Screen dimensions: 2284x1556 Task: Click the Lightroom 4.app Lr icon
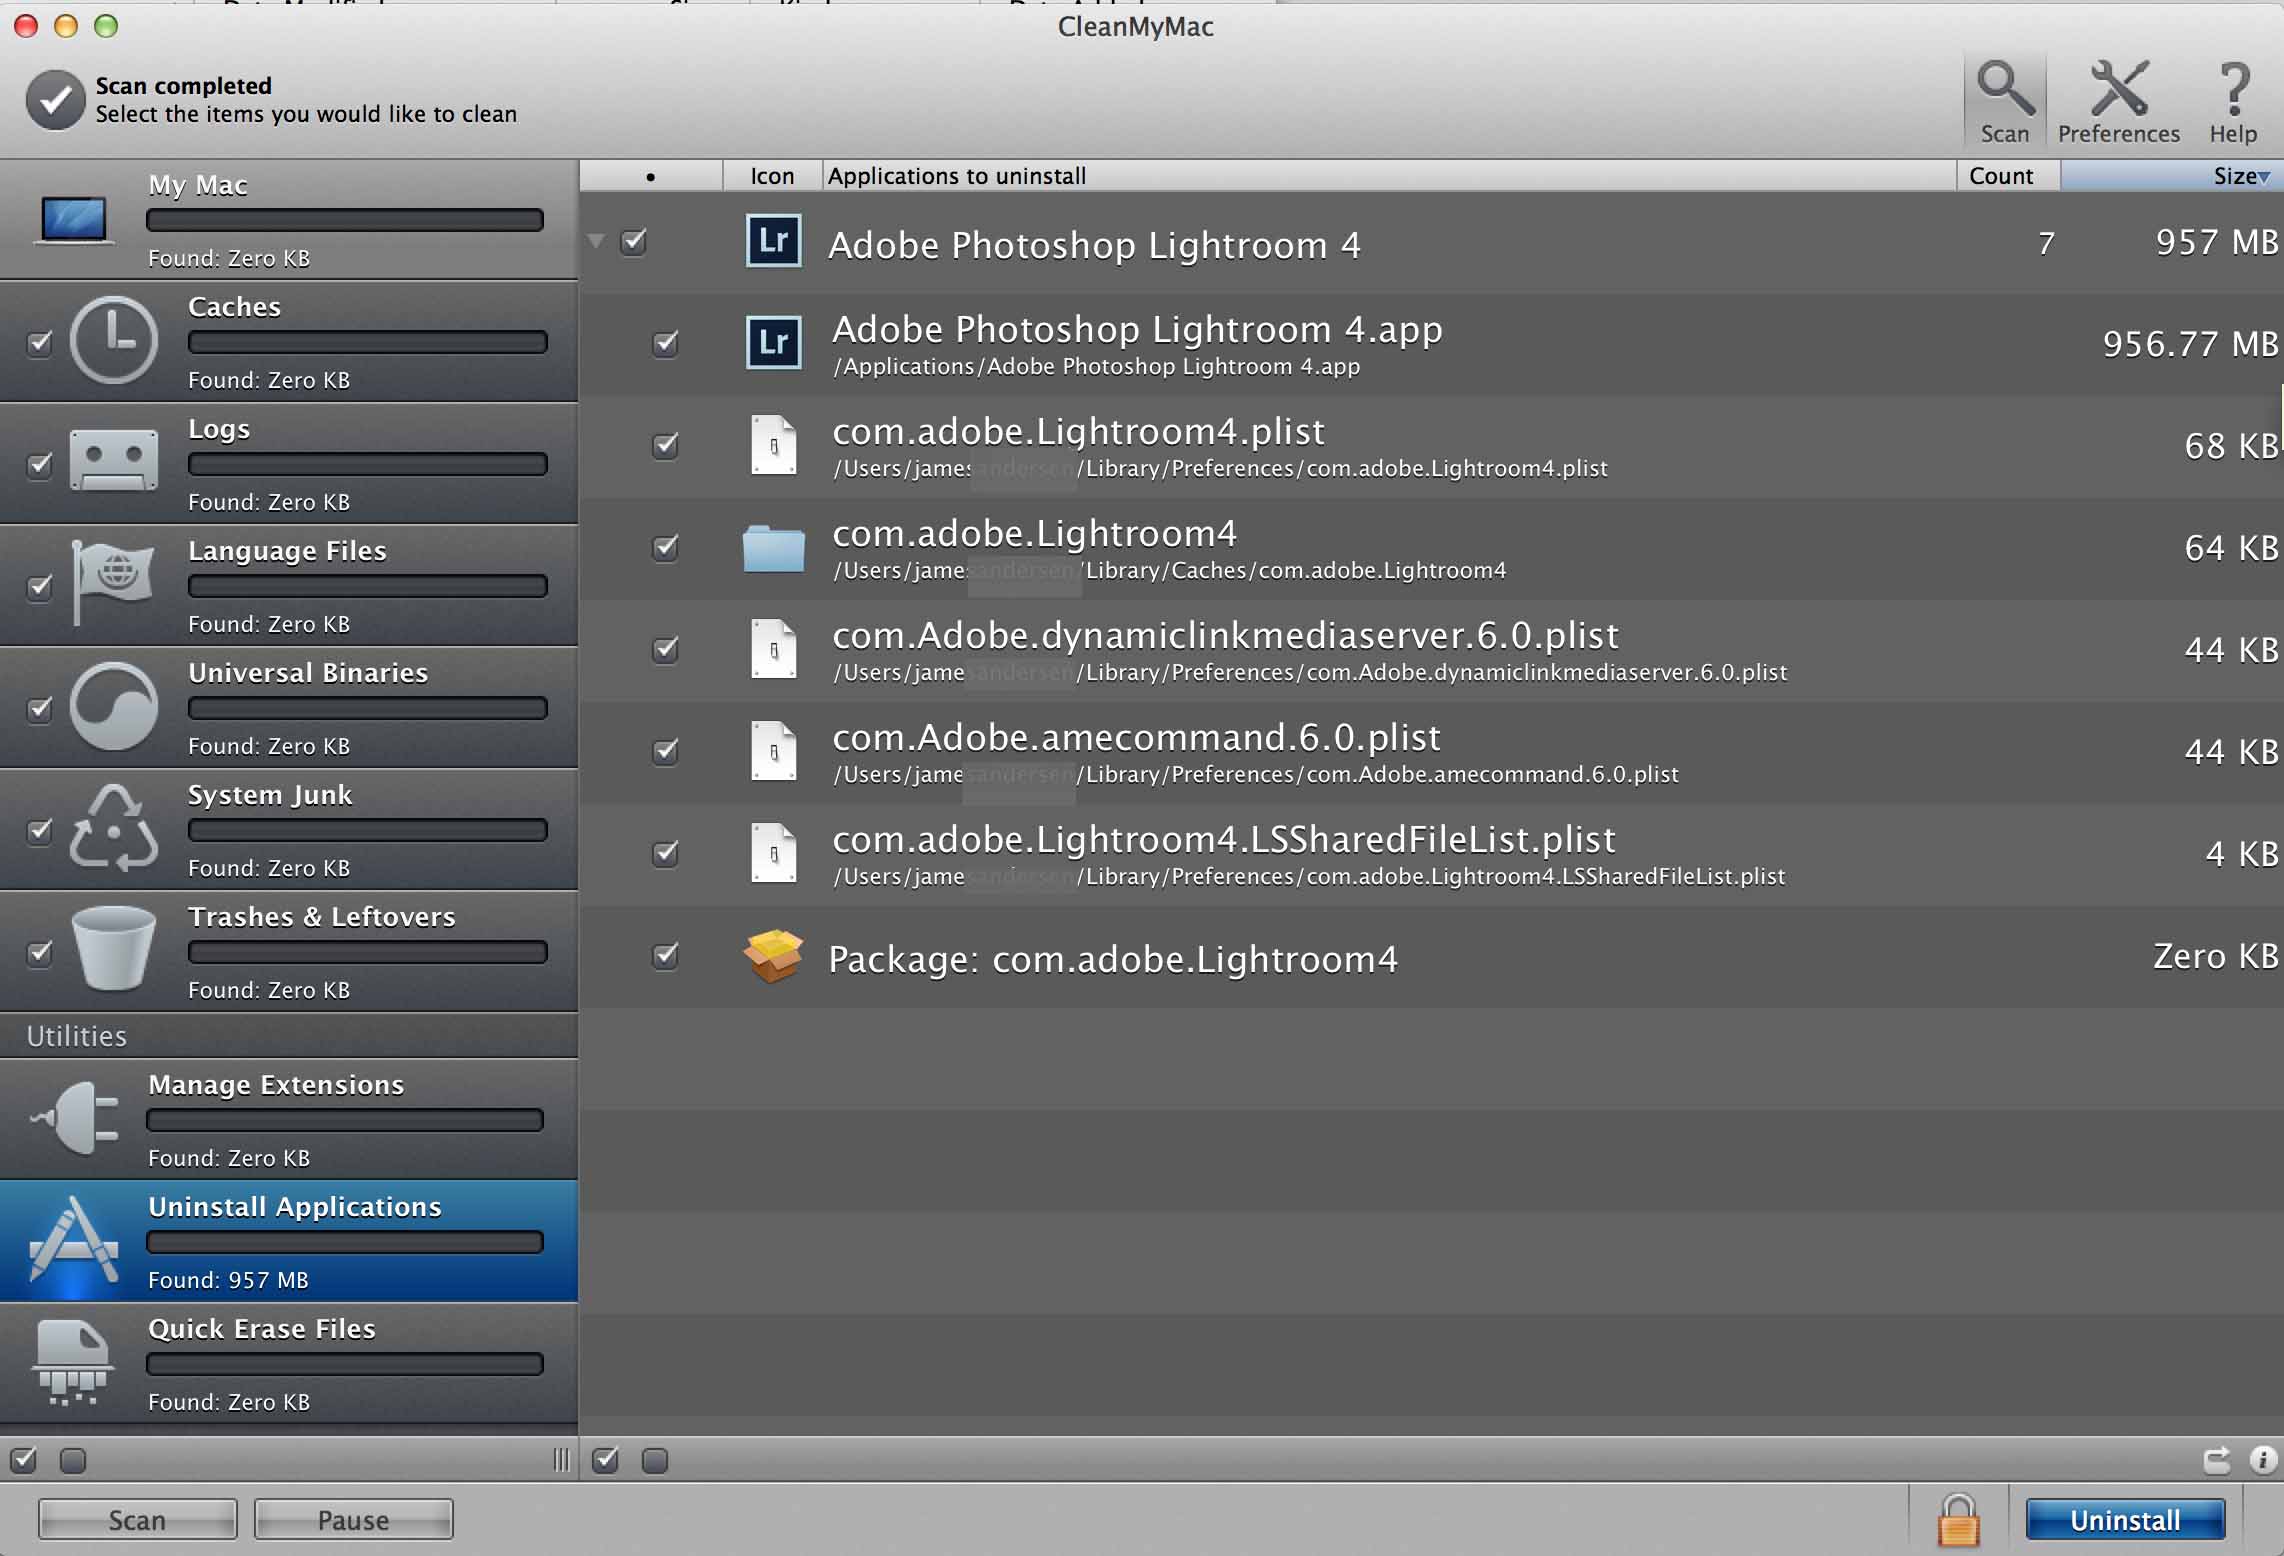(x=773, y=343)
